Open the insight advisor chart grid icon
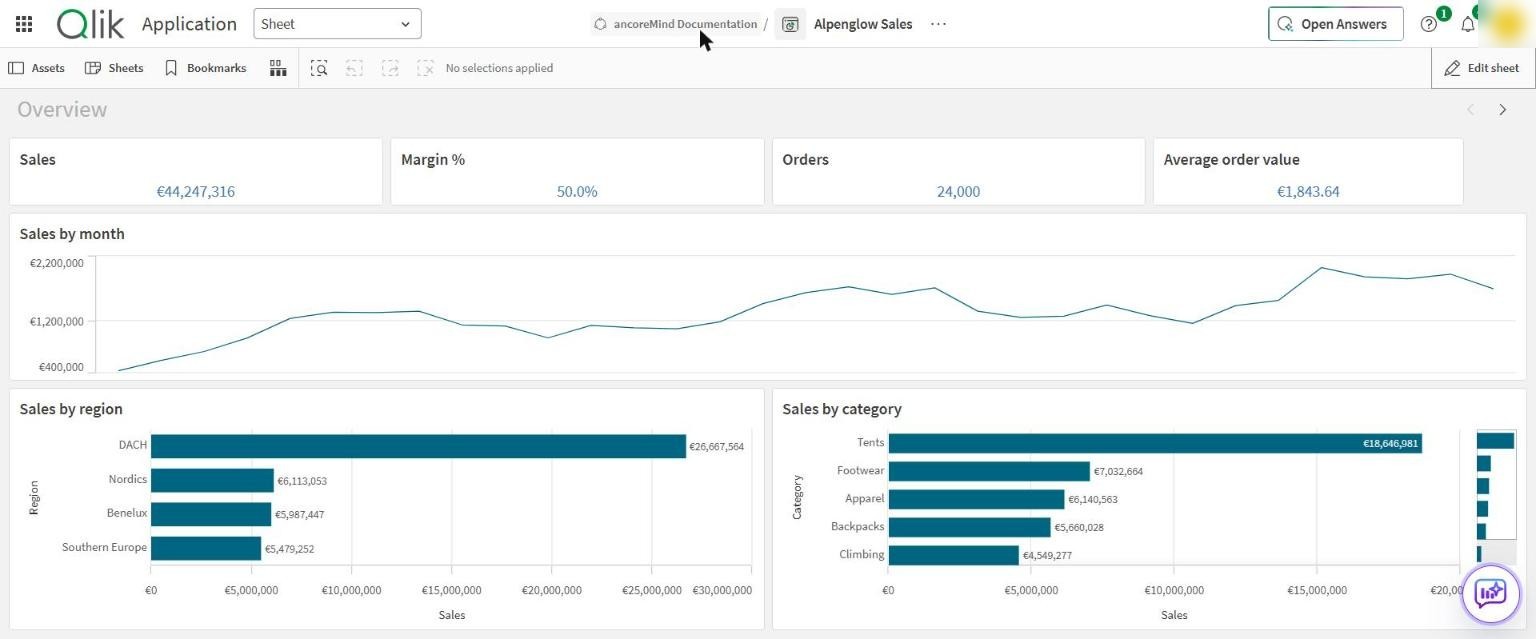The width and height of the screenshot is (1536, 639). tap(278, 68)
